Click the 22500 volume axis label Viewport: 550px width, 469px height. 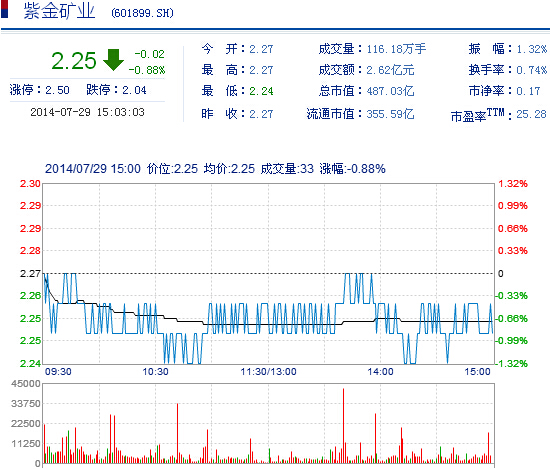pos(26,424)
